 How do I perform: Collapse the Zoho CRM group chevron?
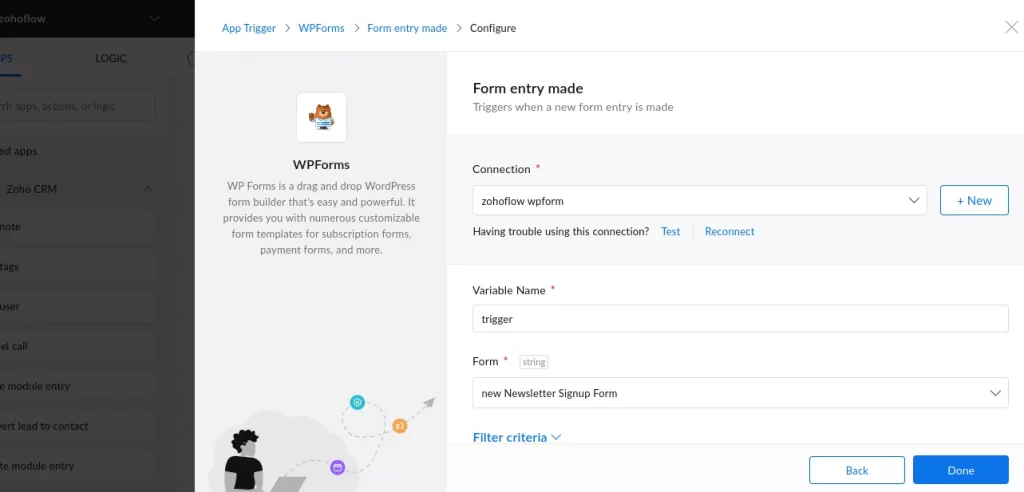click(148, 189)
